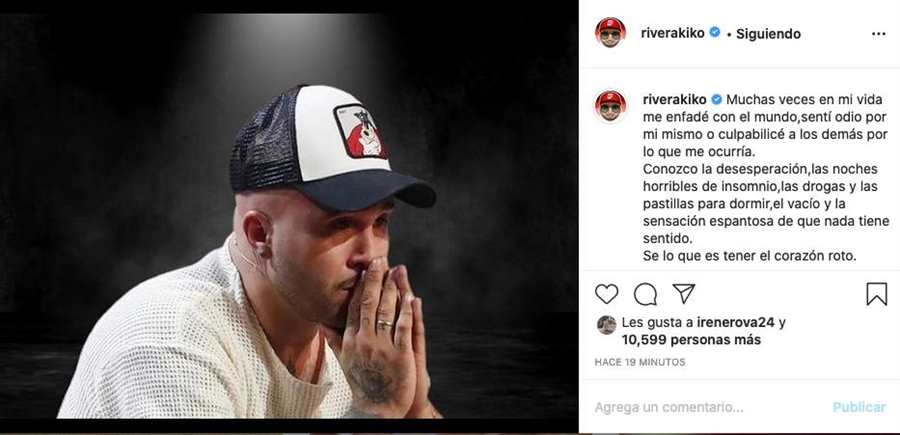Open the riverakiko header profile picture
This screenshot has height=435, width=900.
(610, 33)
